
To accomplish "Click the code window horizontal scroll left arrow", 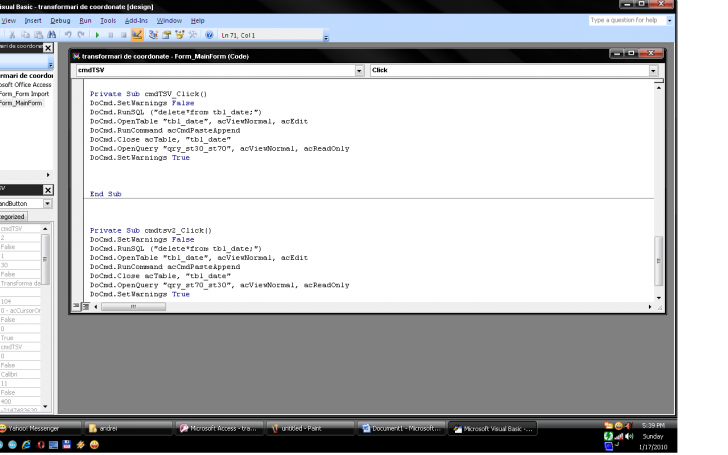I will point(96,306).
